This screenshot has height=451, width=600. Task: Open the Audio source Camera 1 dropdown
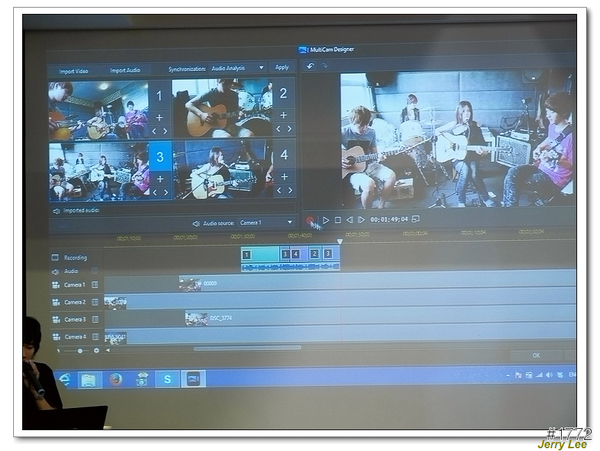tap(266, 222)
